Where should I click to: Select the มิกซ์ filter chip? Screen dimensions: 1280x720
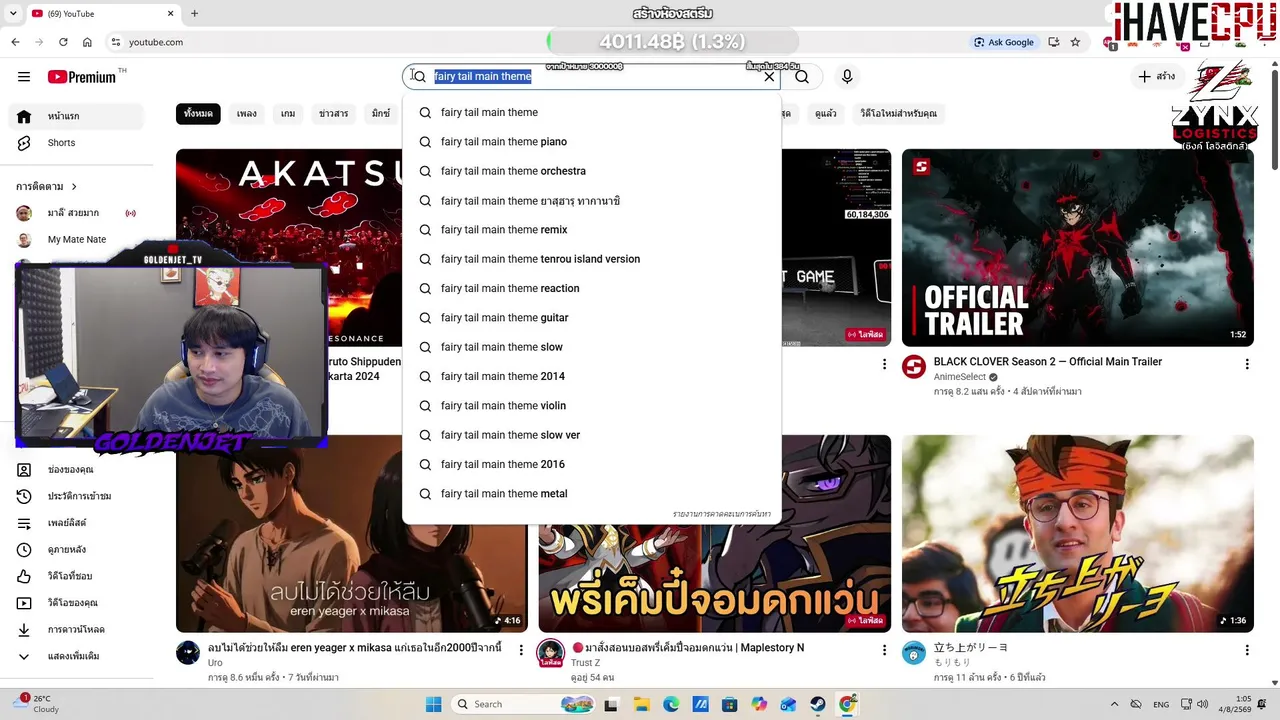[x=381, y=114]
